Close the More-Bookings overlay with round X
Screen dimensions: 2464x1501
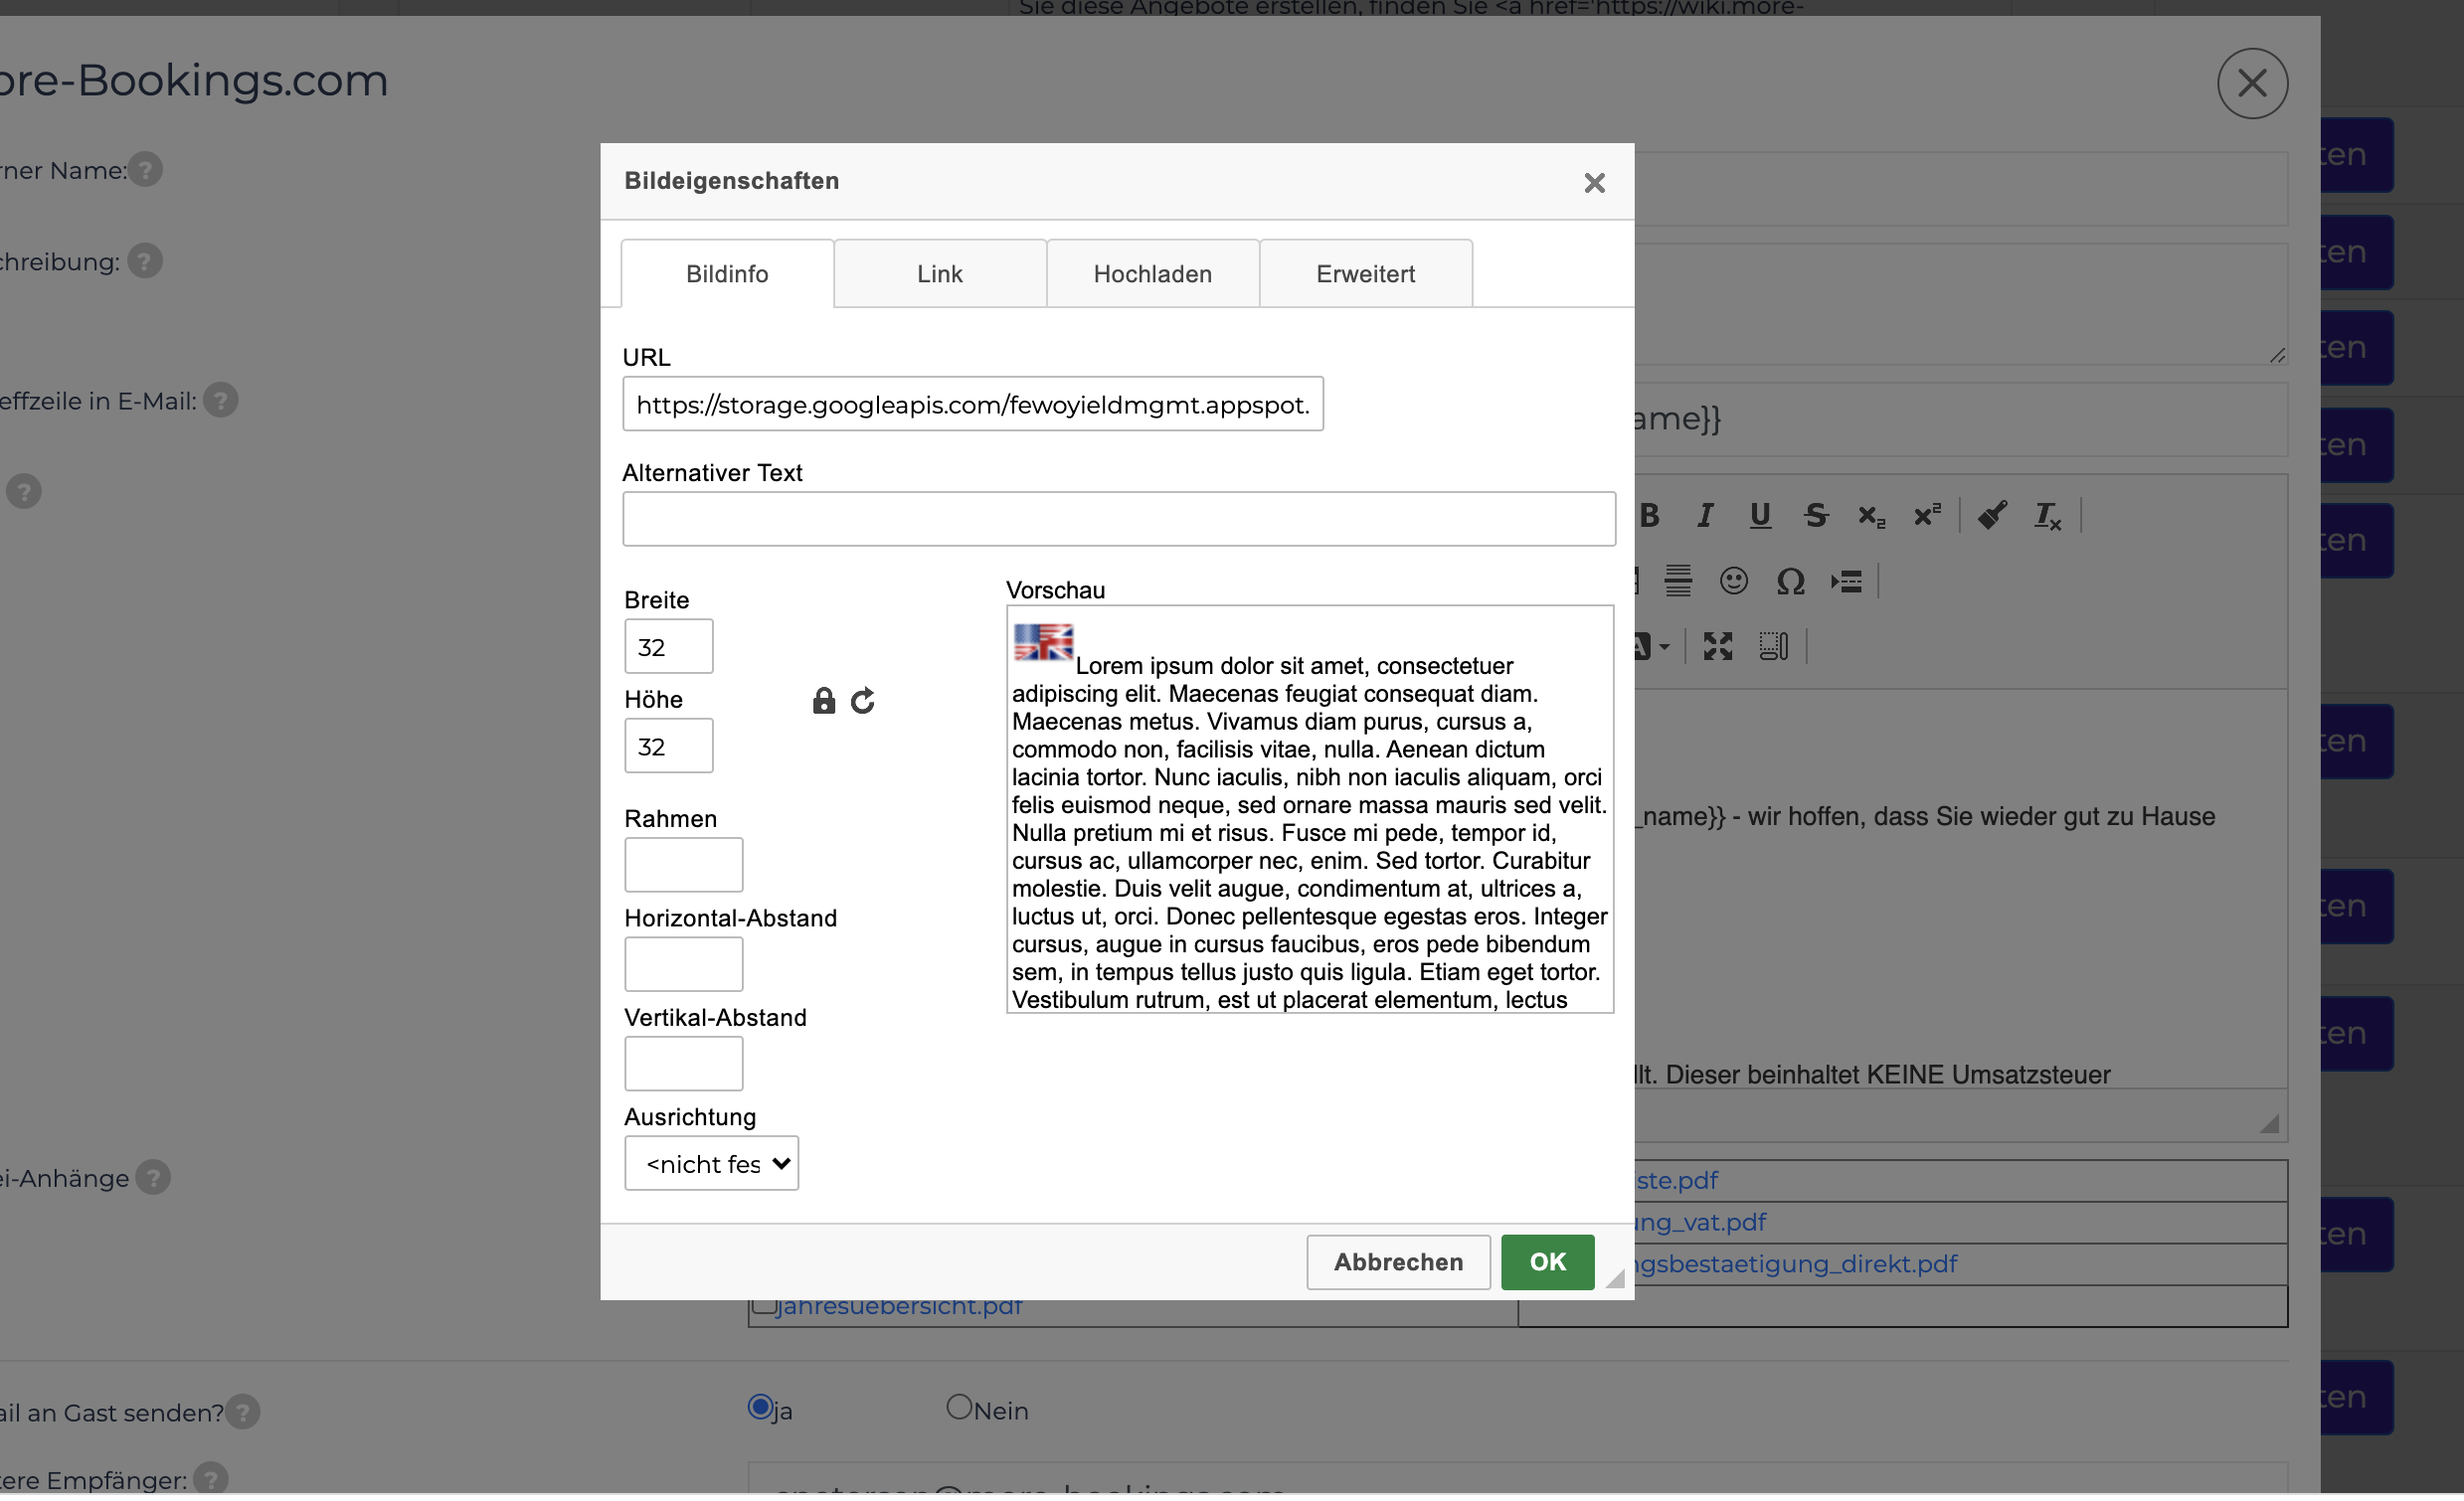click(x=2252, y=84)
